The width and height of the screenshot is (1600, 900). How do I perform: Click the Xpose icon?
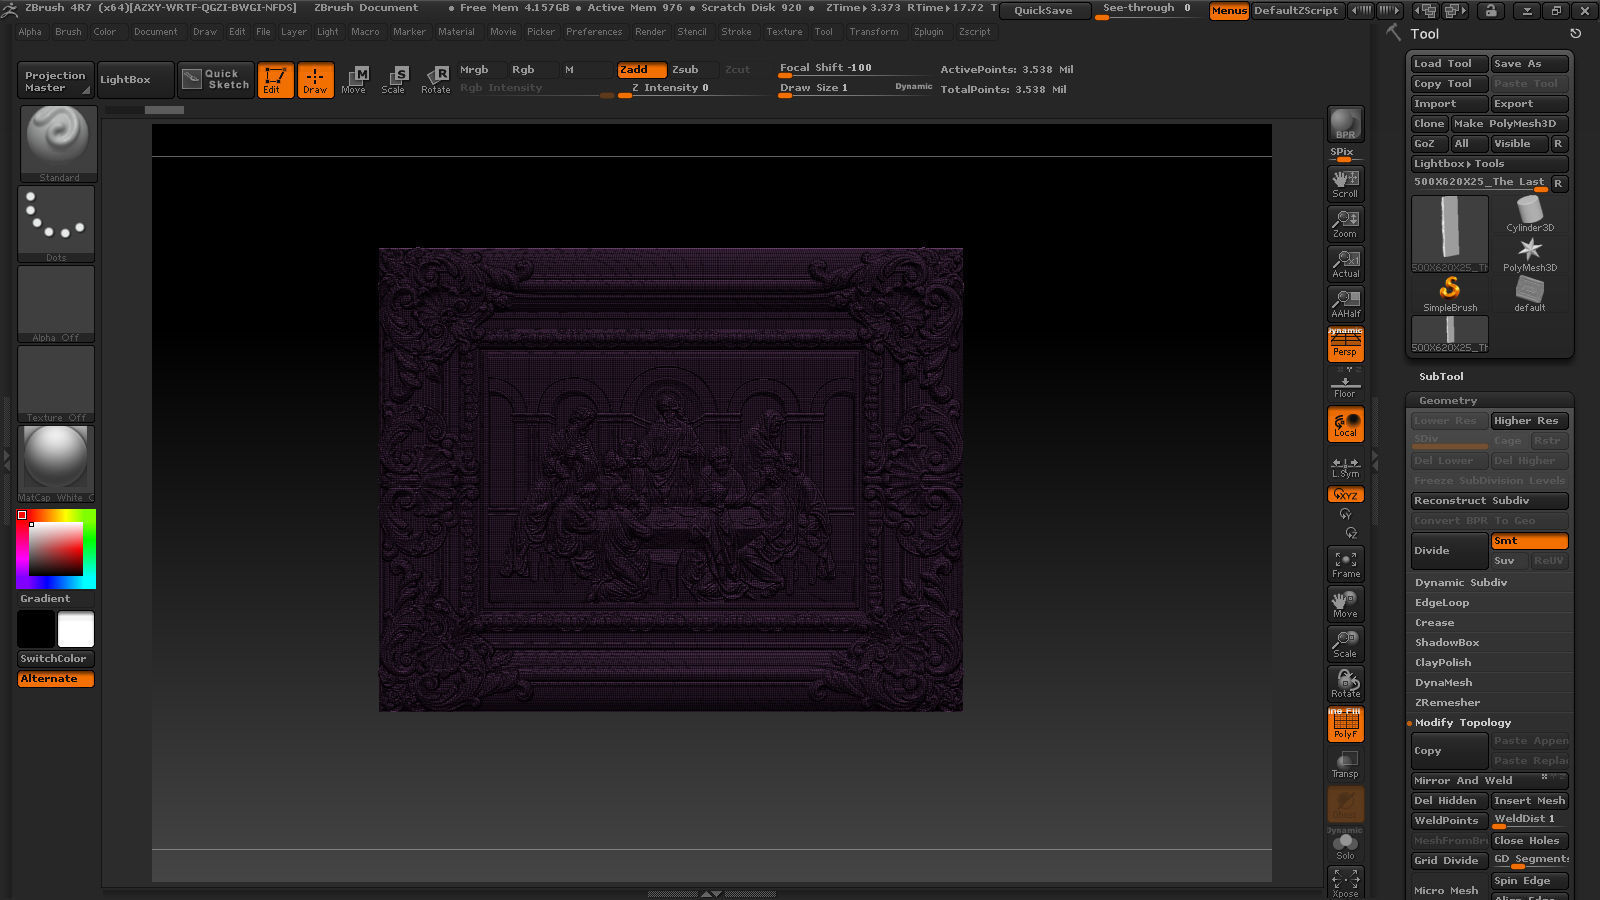coord(1345,883)
